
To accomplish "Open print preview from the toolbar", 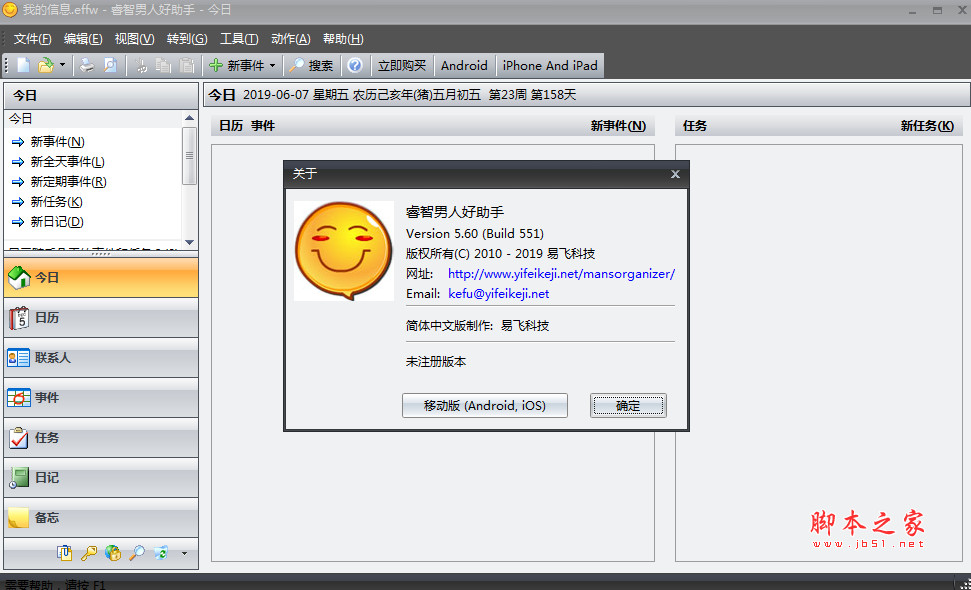I will tap(110, 65).
